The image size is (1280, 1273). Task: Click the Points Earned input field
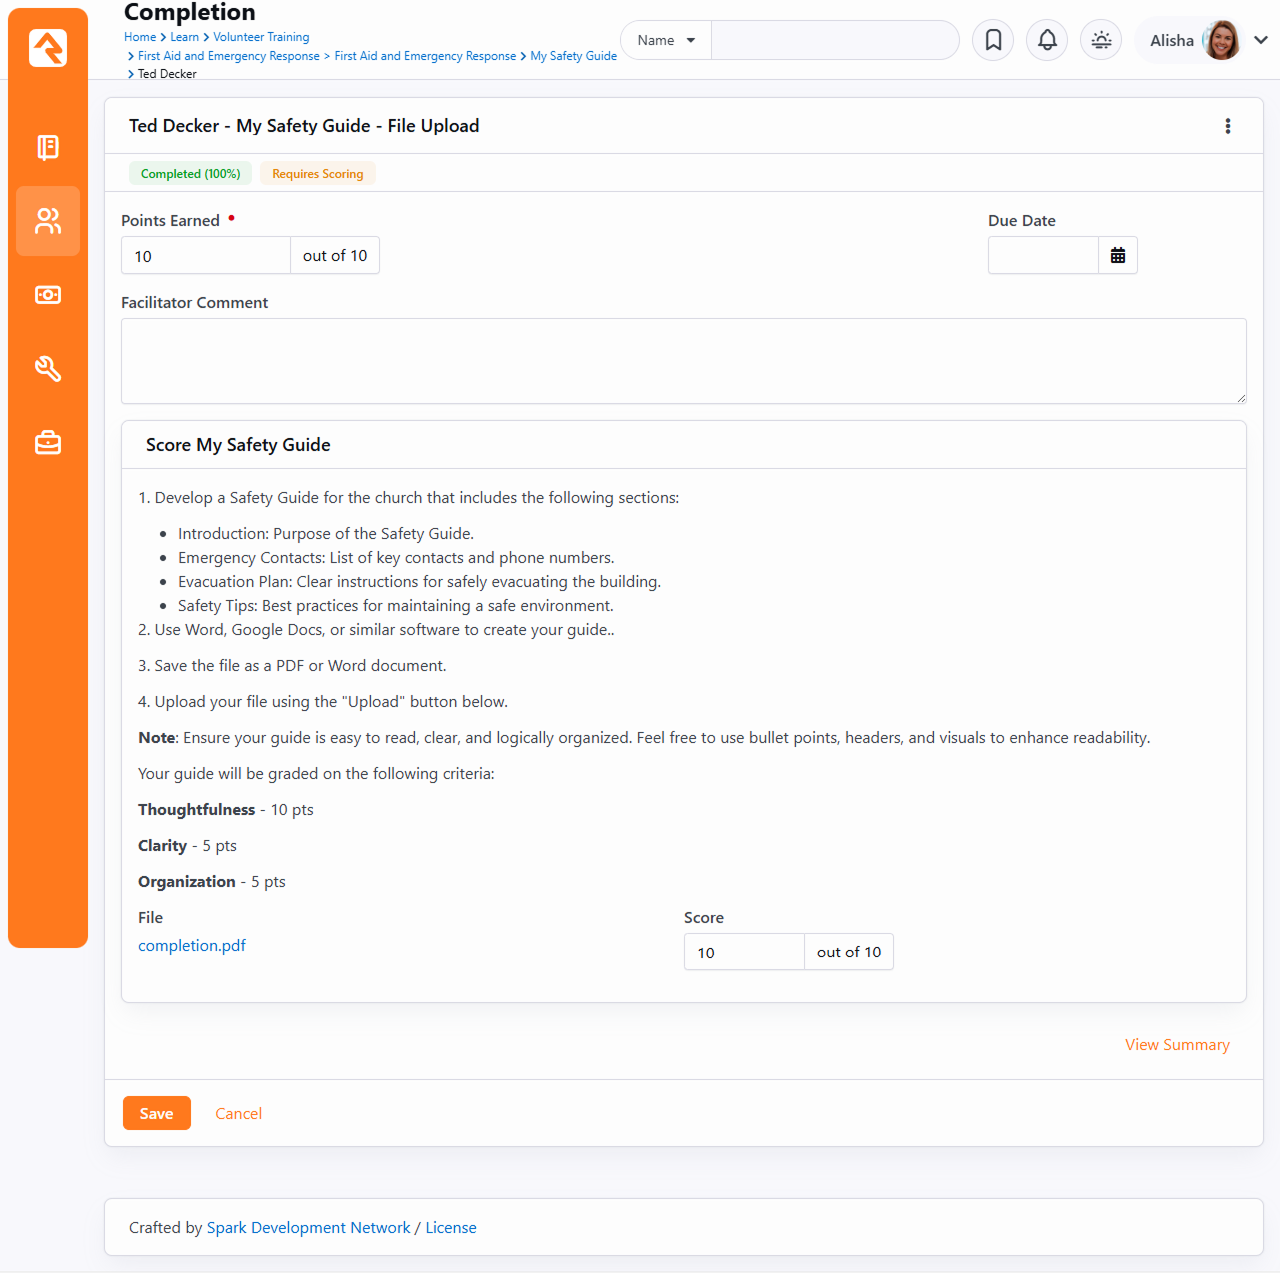pos(206,256)
